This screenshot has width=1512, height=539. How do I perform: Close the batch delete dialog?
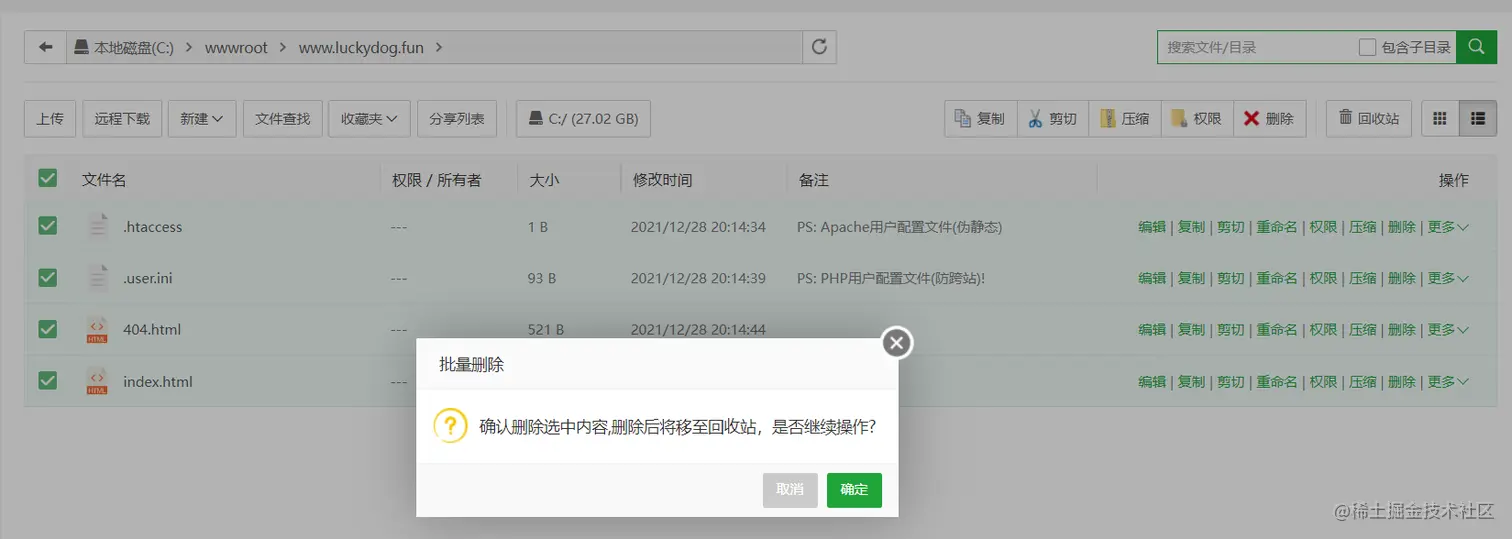click(x=897, y=343)
